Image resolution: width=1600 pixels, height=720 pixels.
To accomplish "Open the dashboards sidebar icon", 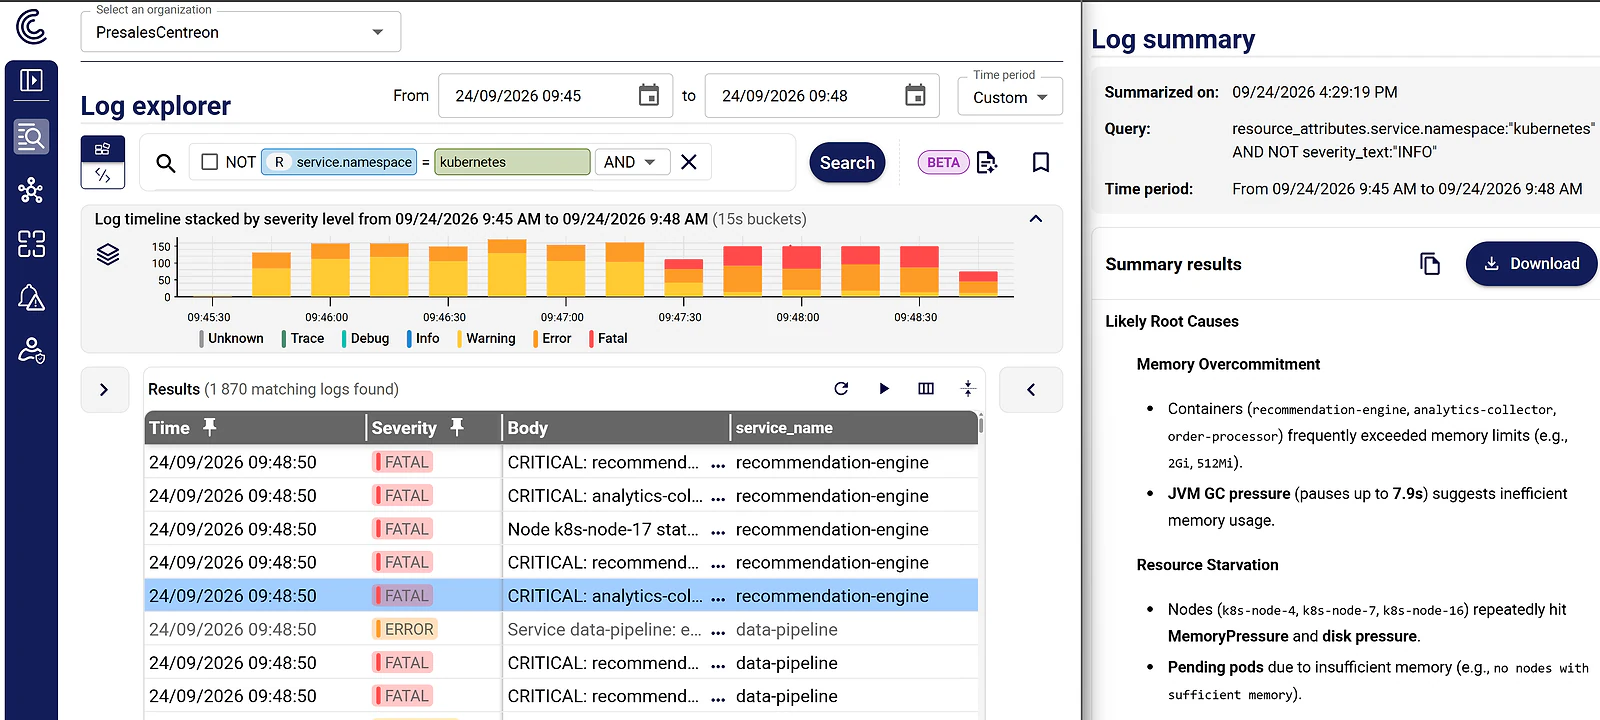I will (31, 244).
